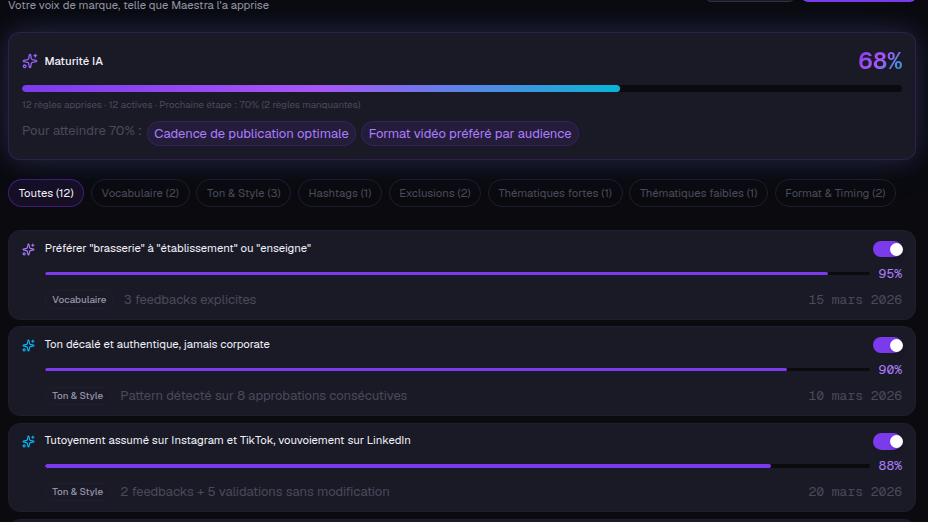Filter by Vocabulaire (2)
The height and width of the screenshot is (522, 928).
[140, 193]
